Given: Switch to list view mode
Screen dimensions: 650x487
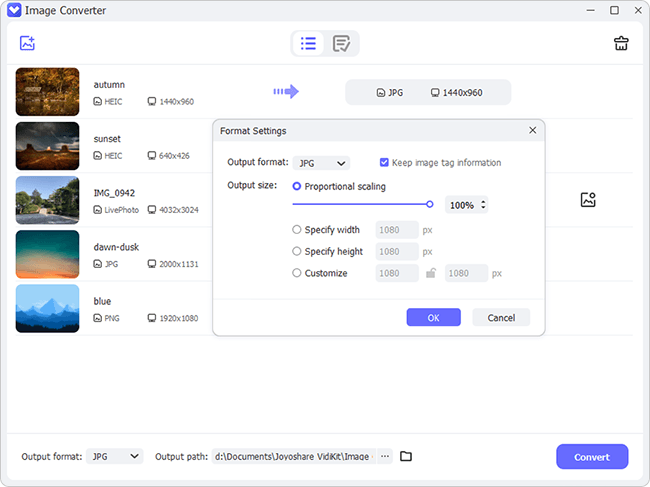Looking at the screenshot, I should pos(308,43).
